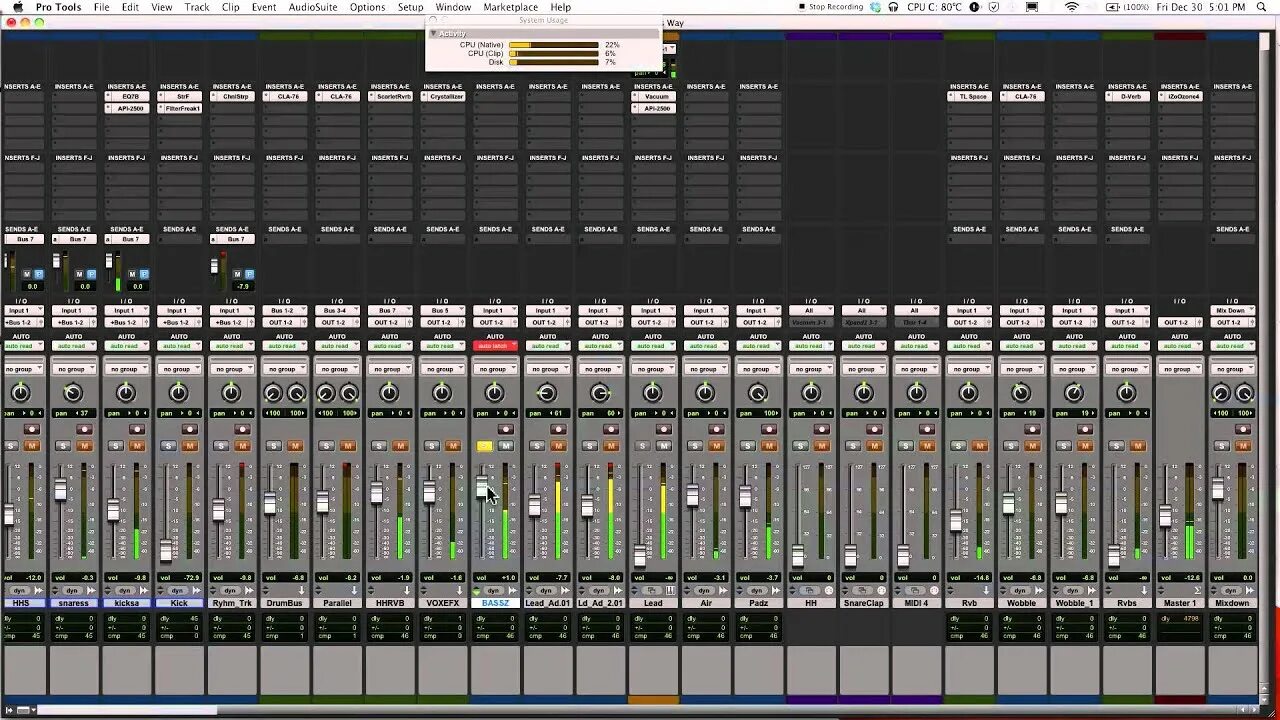The width and height of the screenshot is (1280, 720).
Task: Open the no group selector on the Kick track
Action: 178,369
